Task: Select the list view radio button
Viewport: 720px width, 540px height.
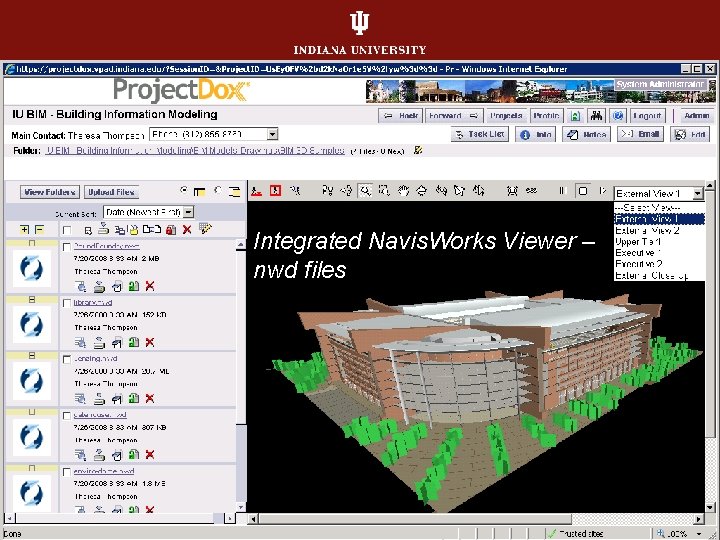Action: [218, 191]
